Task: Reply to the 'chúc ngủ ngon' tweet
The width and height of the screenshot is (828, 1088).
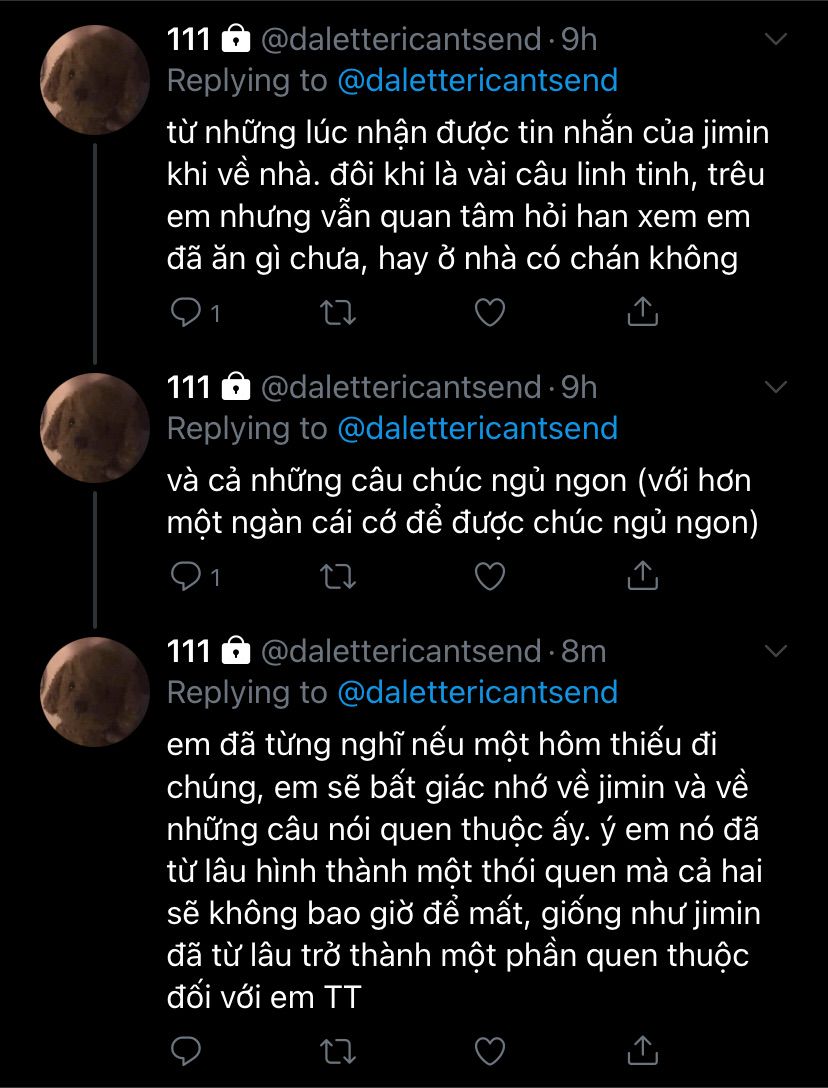Action: click(186, 575)
